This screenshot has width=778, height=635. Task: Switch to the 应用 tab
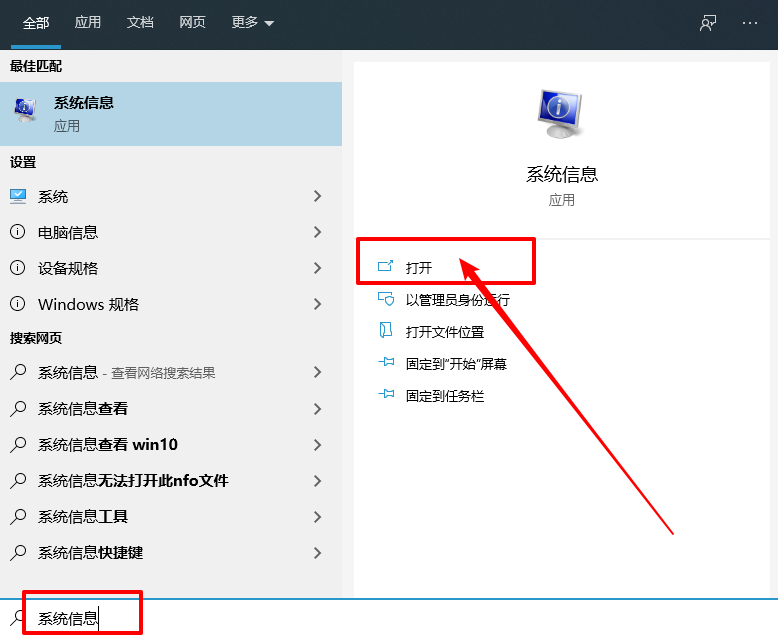tap(88, 23)
